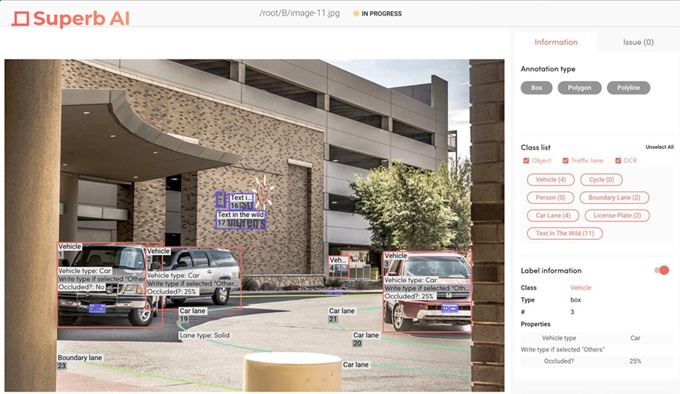
Task: Click the Text in the wild 17 annotation
Action: pos(241,219)
